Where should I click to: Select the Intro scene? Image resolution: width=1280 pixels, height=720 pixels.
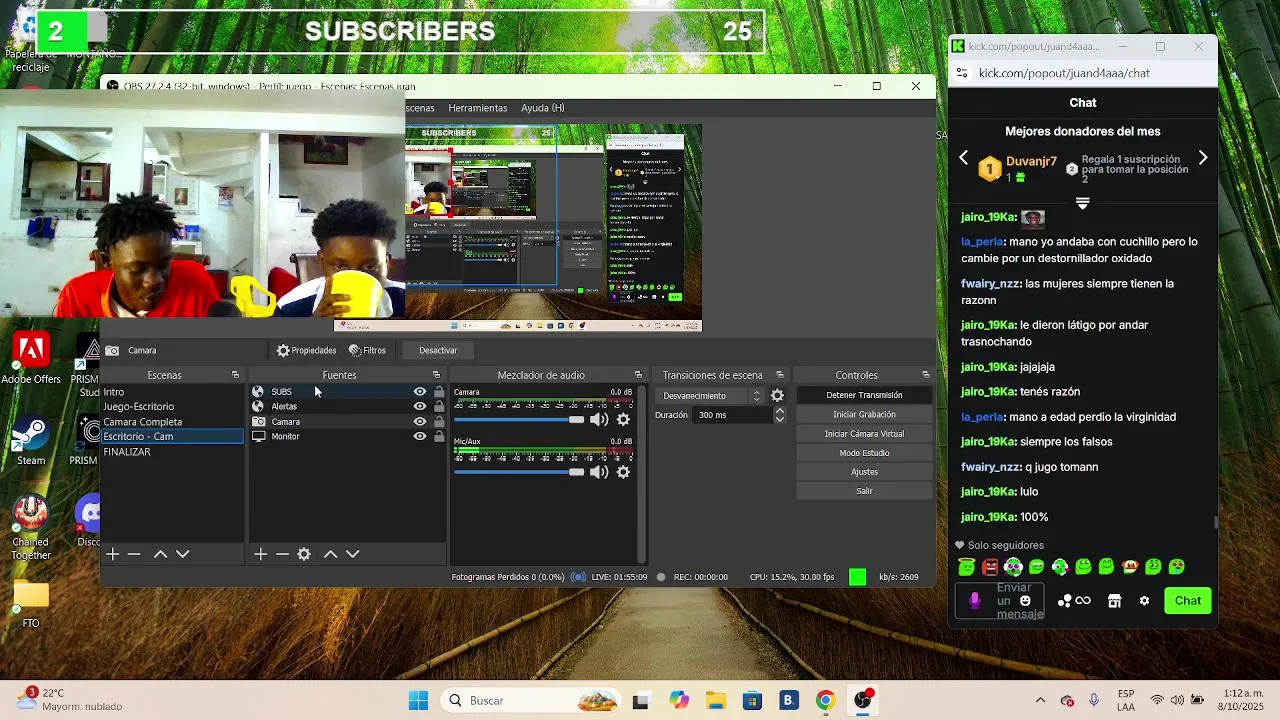click(x=172, y=392)
